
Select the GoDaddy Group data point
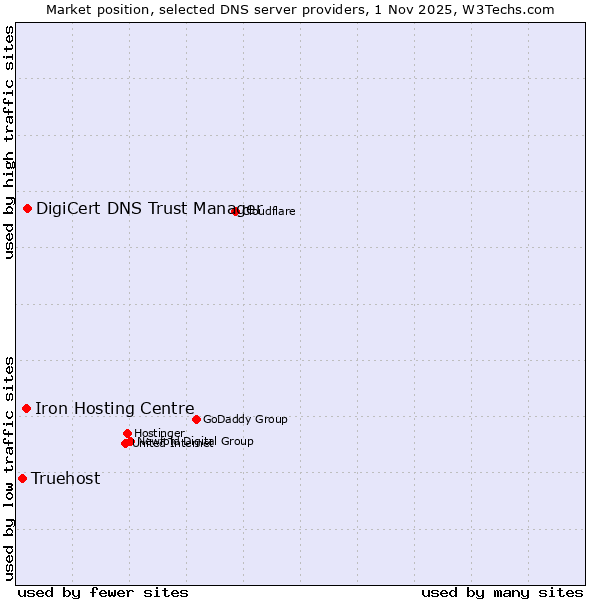tap(196, 419)
